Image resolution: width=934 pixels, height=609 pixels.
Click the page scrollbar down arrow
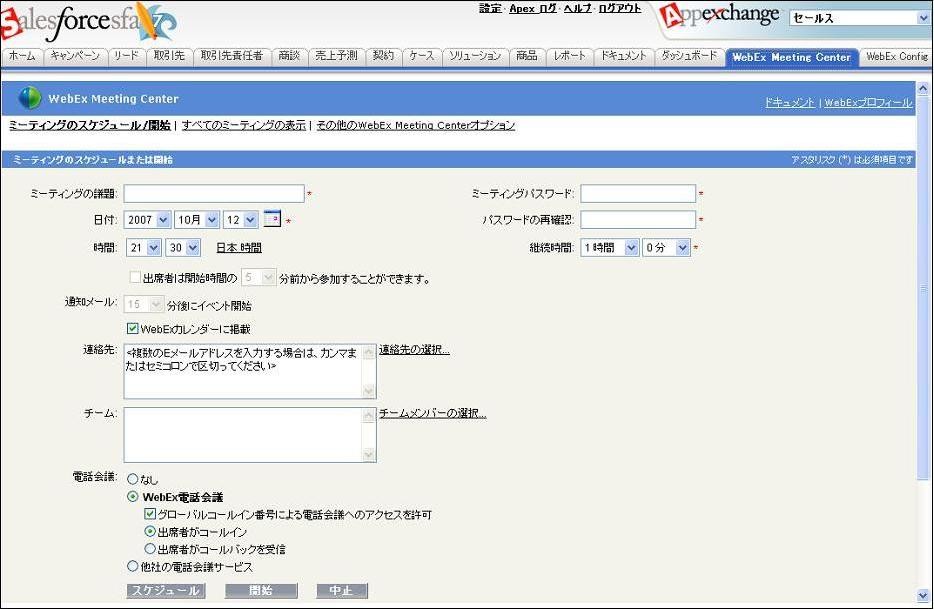coord(923,595)
